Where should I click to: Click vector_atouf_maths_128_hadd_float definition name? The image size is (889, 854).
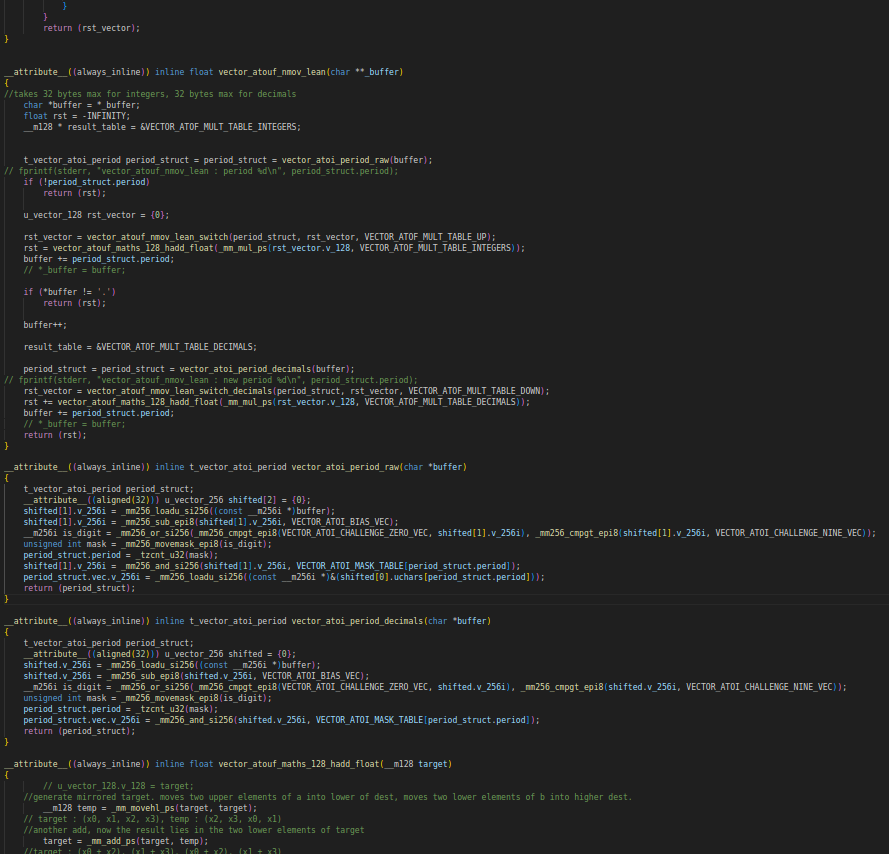299,764
